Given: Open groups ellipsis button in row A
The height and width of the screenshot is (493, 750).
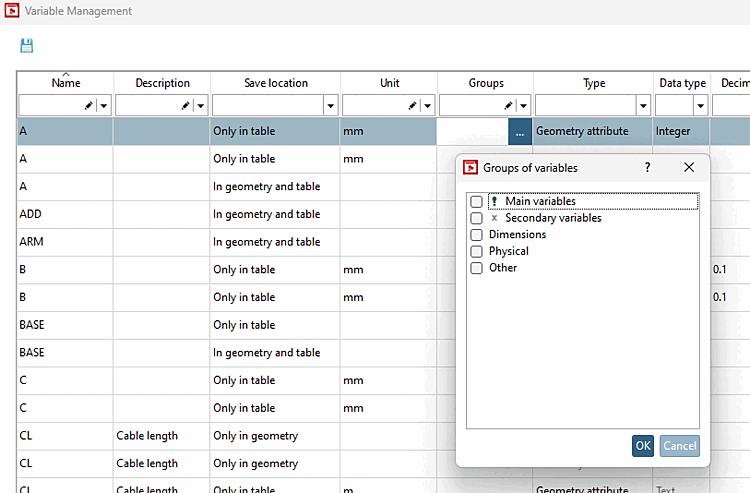Looking at the screenshot, I should 520,131.
